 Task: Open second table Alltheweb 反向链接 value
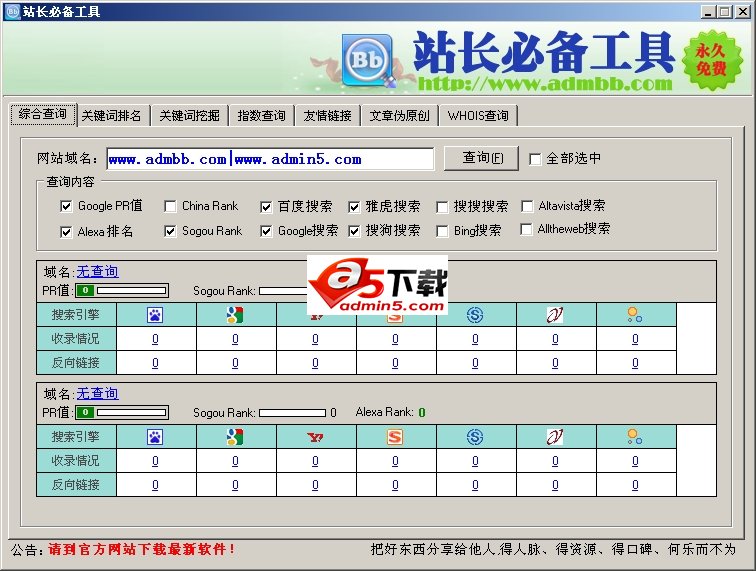coord(635,485)
